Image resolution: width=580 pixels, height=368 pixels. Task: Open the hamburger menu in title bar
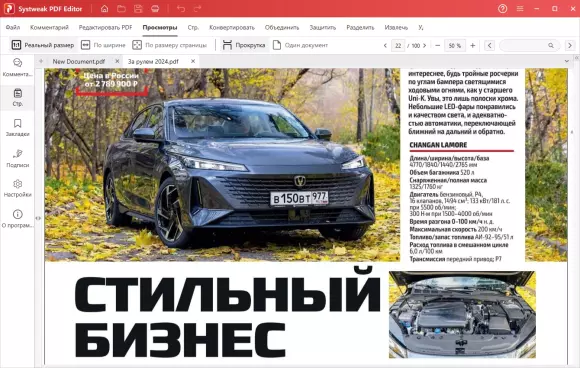(x=520, y=9)
